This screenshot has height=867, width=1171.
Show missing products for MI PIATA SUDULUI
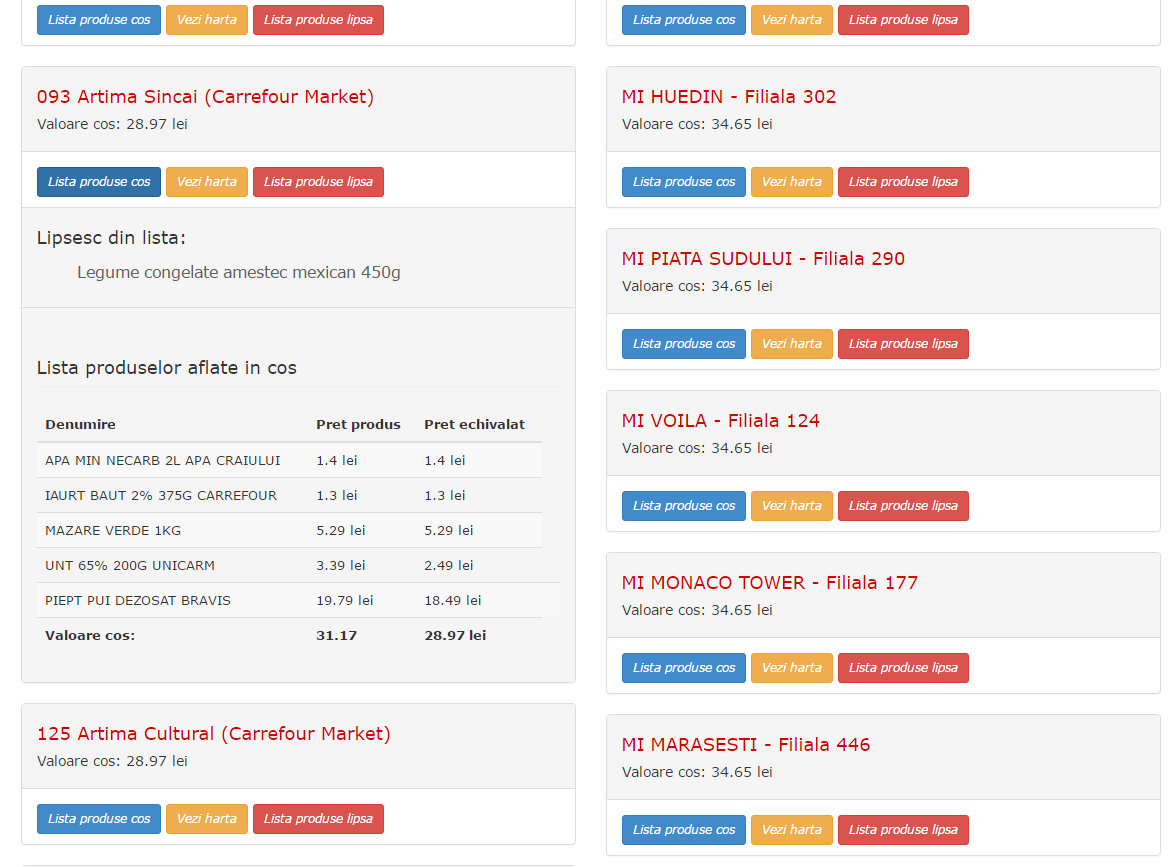pos(903,344)
